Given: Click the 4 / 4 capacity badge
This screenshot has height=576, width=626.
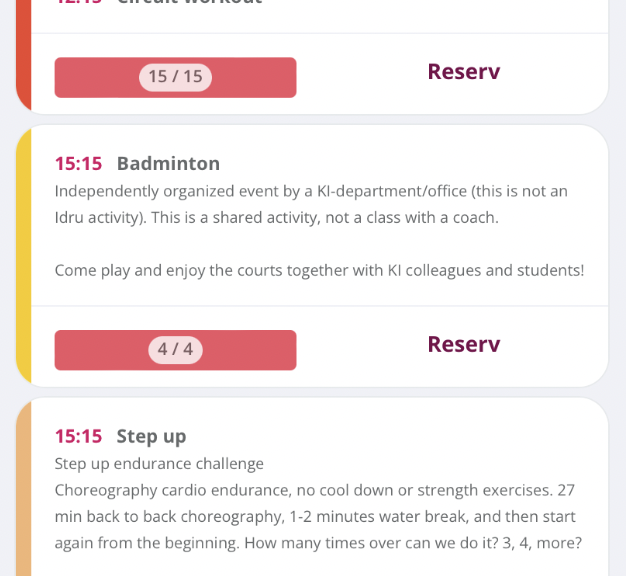Looking at the screenshot, I should 175,350.
